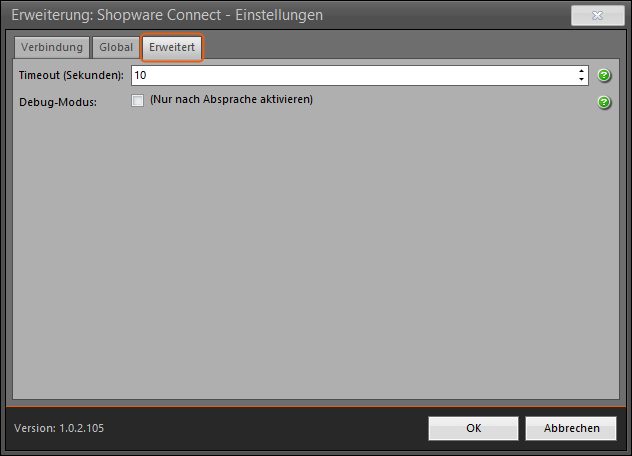Decrease timeout with the down arrow
632x456 pixels.
point(581,79)
